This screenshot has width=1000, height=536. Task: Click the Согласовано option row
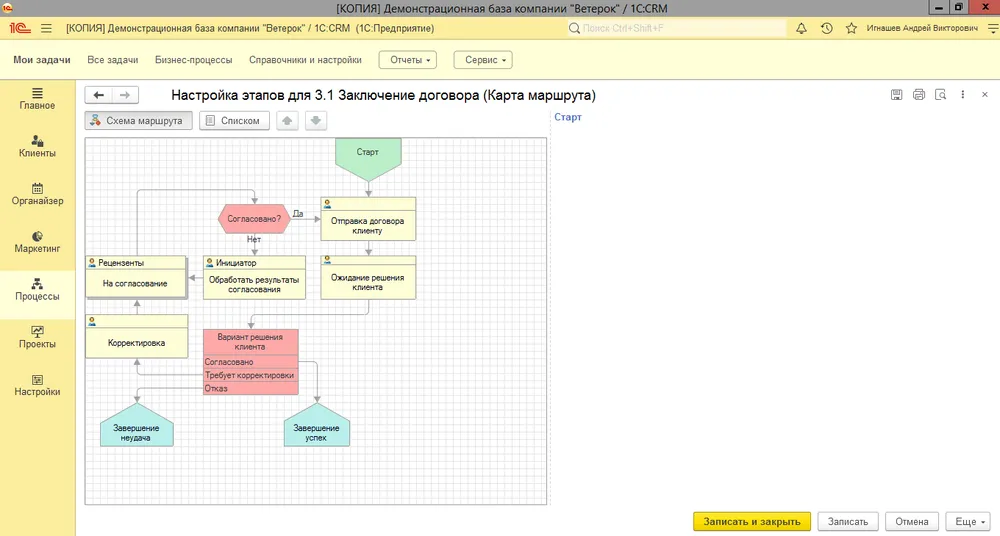pyautogui.click(x=250, y=362)
